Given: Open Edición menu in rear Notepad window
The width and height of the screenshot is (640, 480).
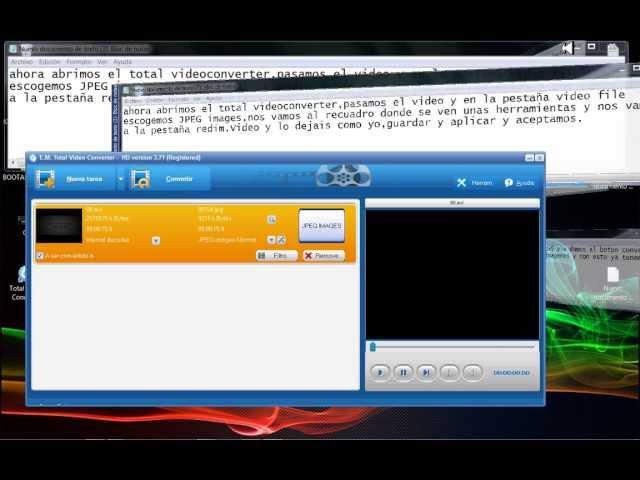Looking at the screenshot, I should [x=49, y=62].
